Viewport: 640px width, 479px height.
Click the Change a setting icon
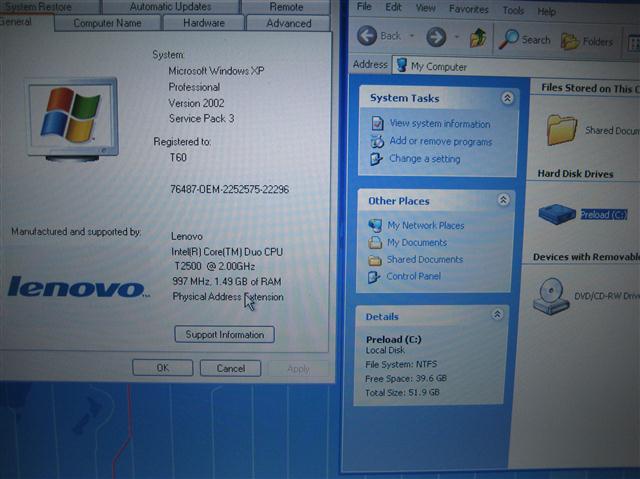click(x=376, y=159)
